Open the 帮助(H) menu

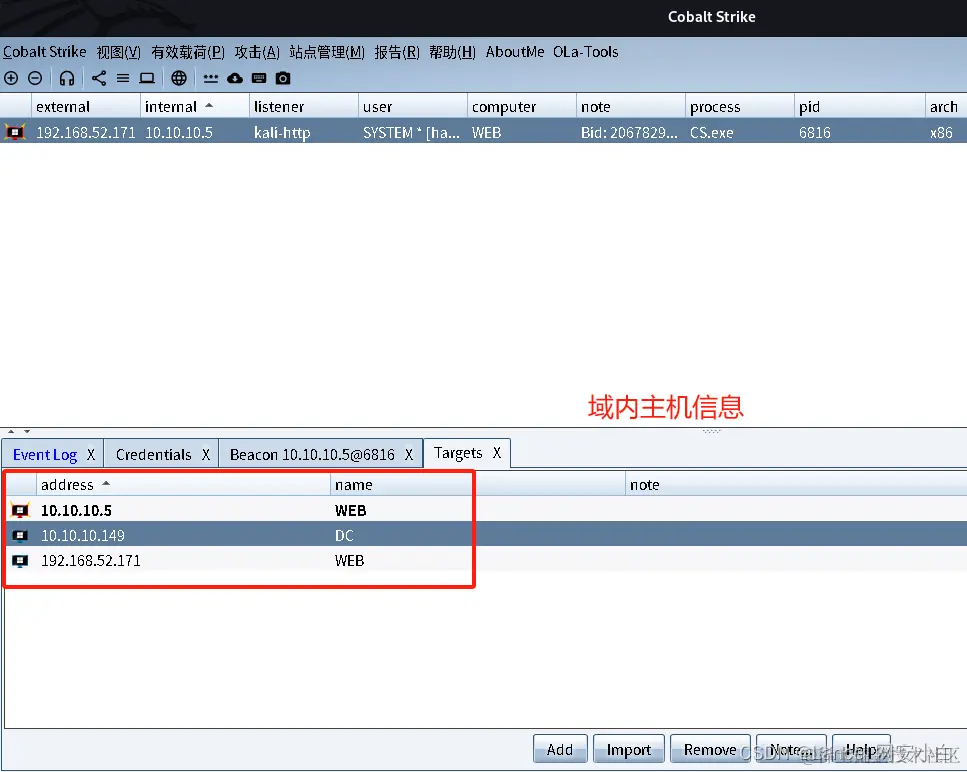point(453,52)
